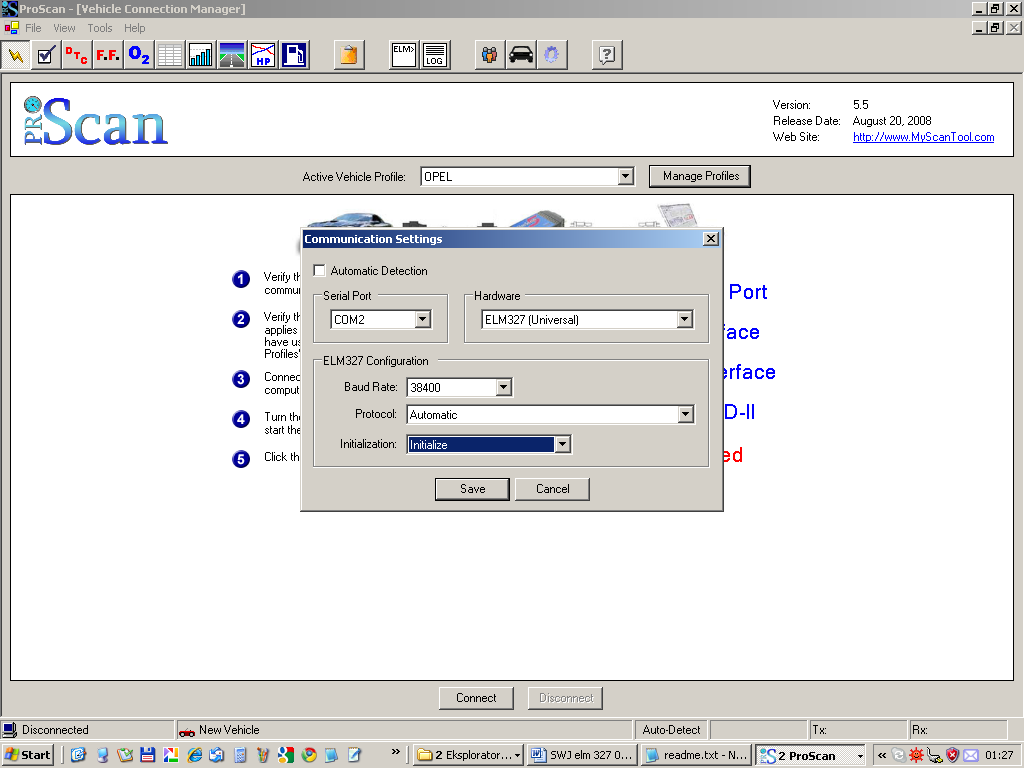Open the clipboard report tool
The width and height of the screenshot is (1024, 768).
pos(349,56)
